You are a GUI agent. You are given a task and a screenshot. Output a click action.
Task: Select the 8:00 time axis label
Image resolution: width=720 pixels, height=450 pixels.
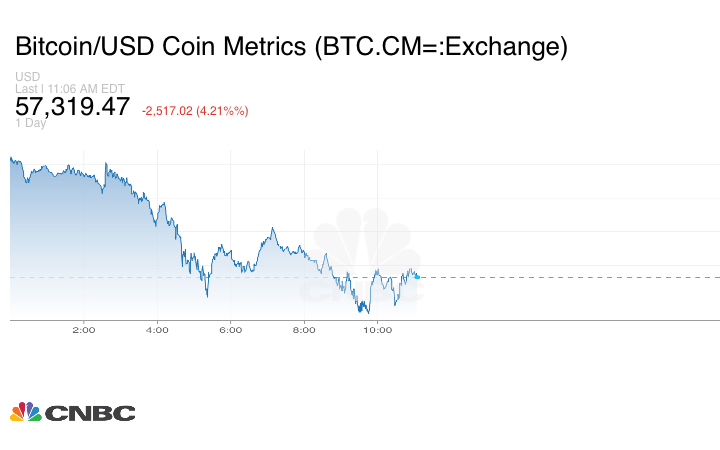point(304,330)
